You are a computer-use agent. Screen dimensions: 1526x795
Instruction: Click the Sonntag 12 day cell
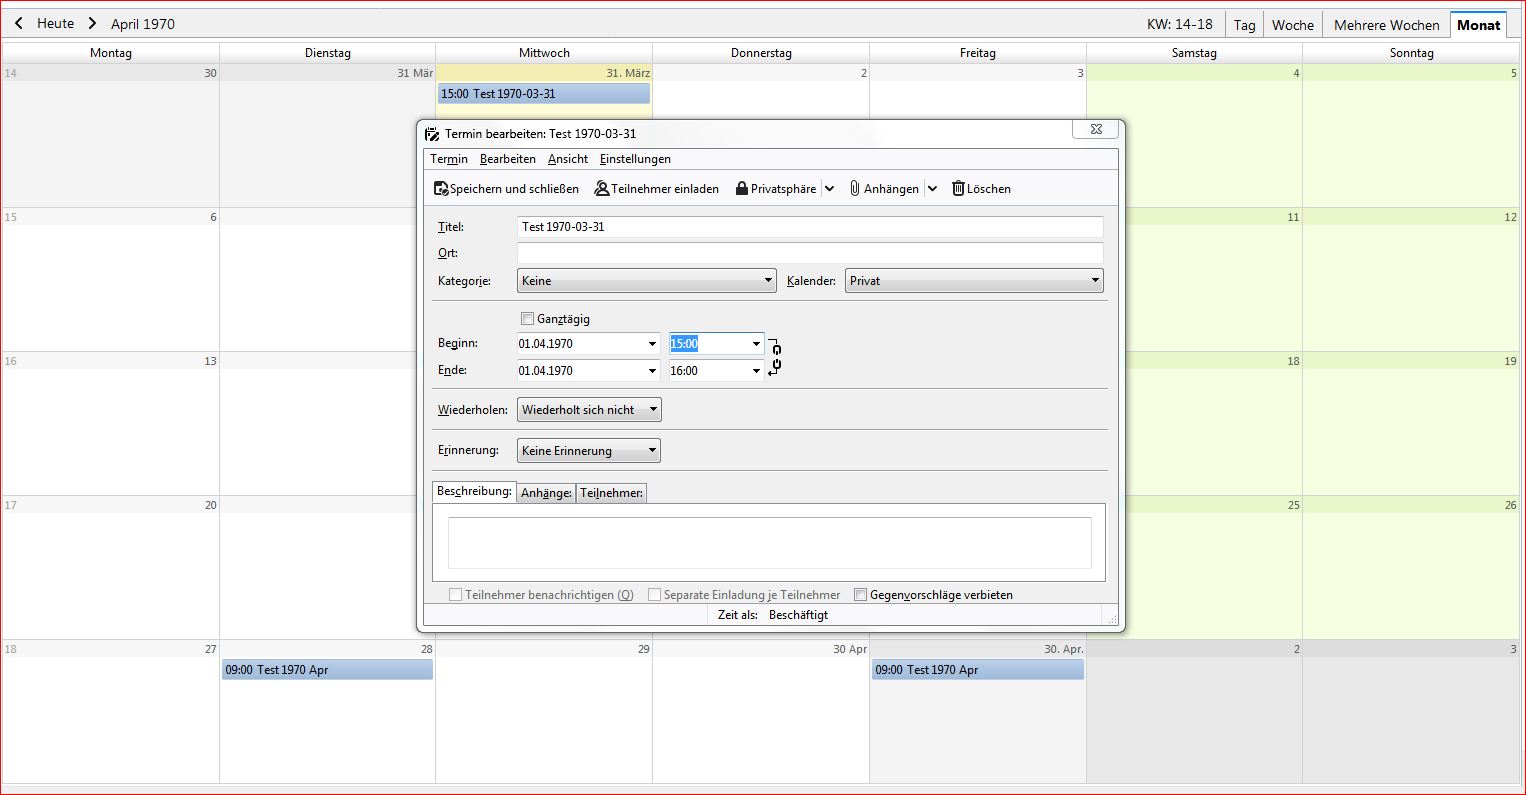tap(1411, 280)
